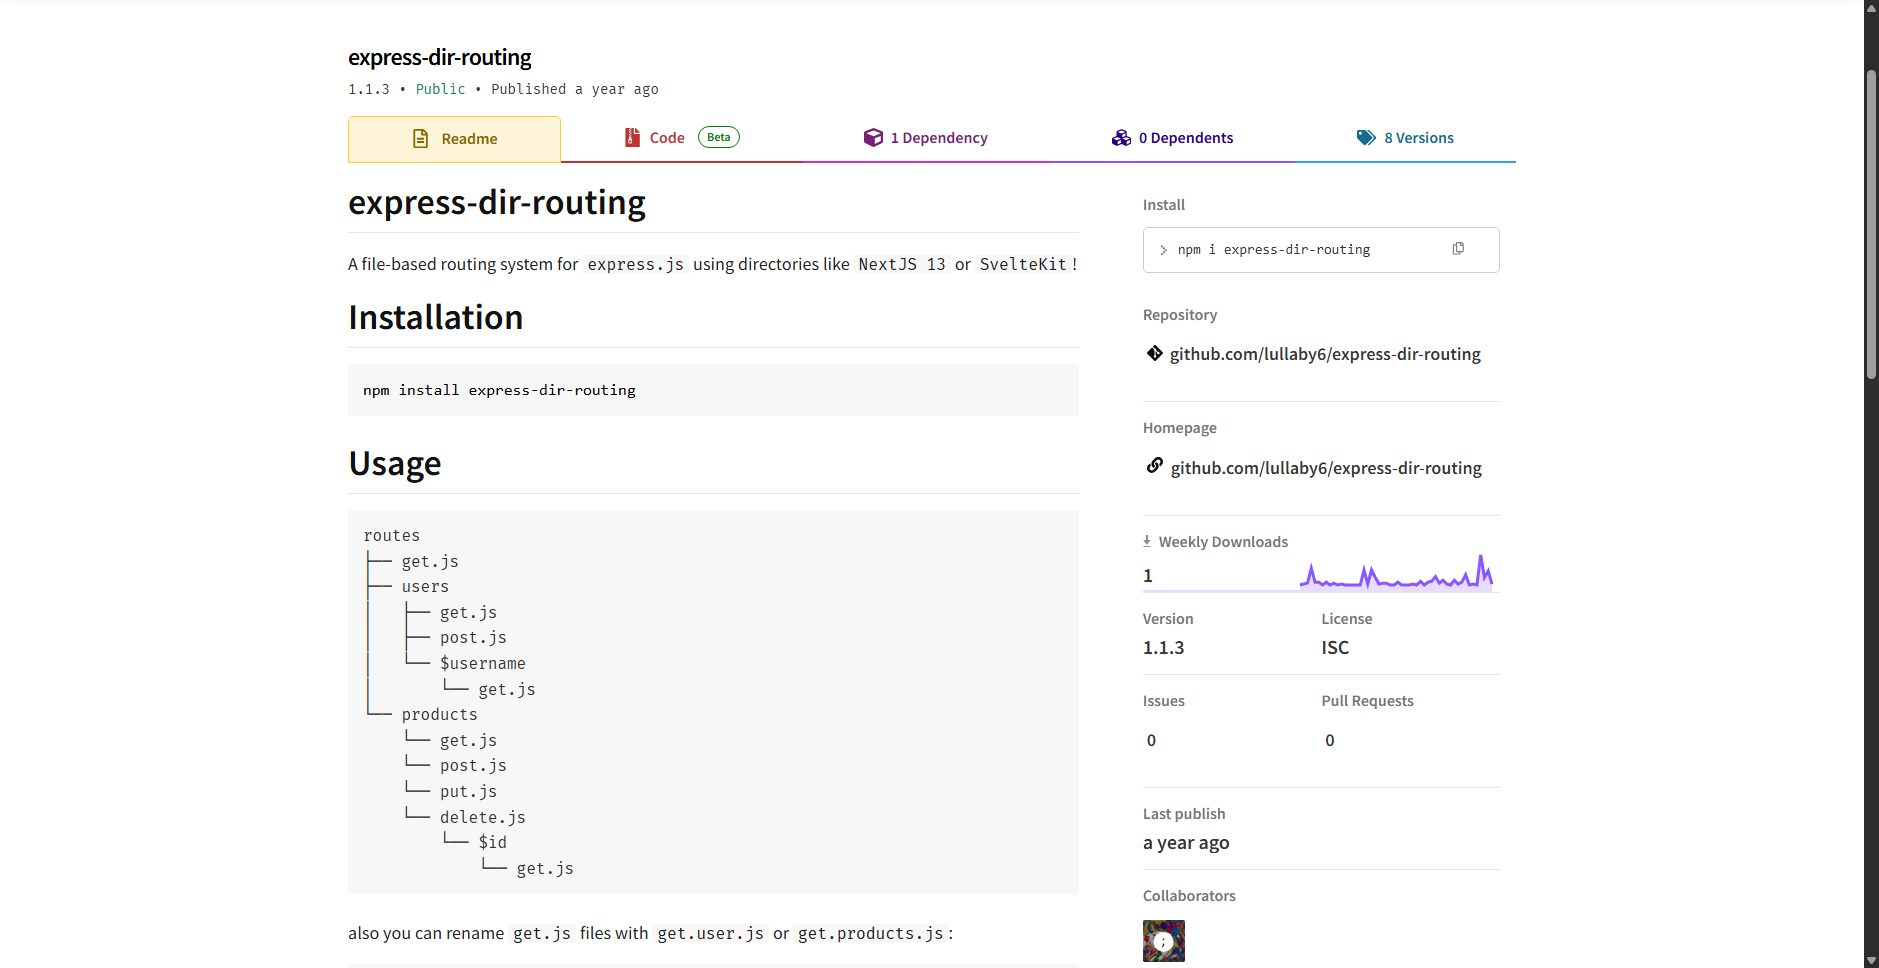Click the Weekly Downloads download icon
Viewport: 1879px width, 968px height.
[1147, 541]
